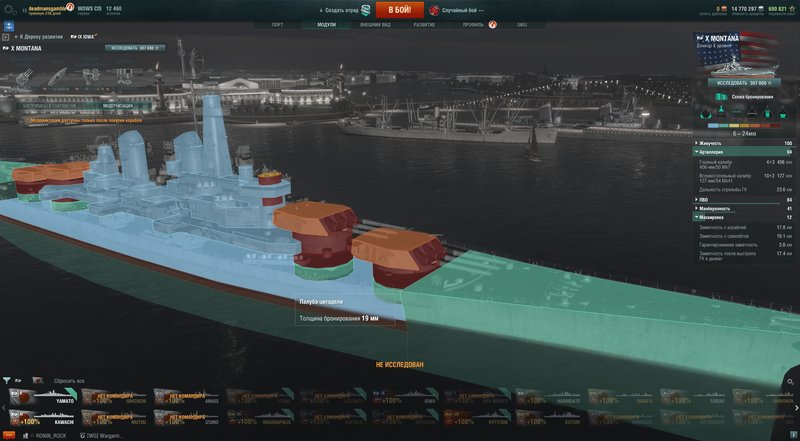This screenshot has height=441, width=800.
Task: Click the armor thickness color scale bar
Action: tap(745, 126)
